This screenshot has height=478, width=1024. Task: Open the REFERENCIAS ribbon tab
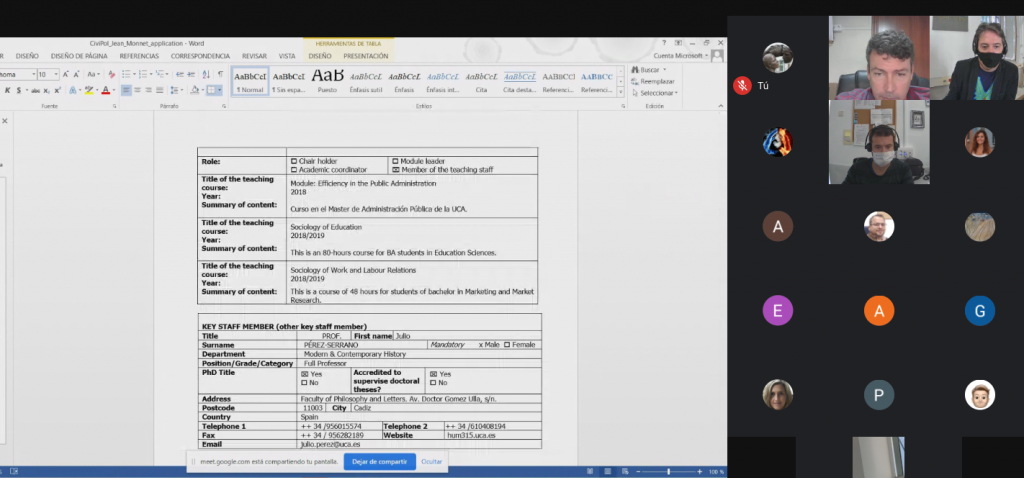point(139,56)
